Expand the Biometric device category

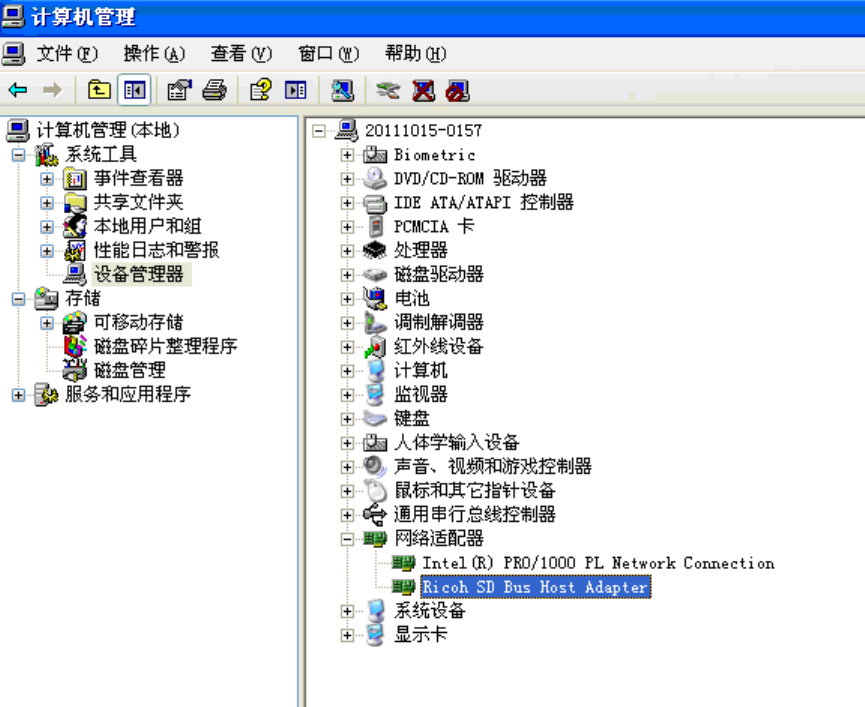pos(347,155)
